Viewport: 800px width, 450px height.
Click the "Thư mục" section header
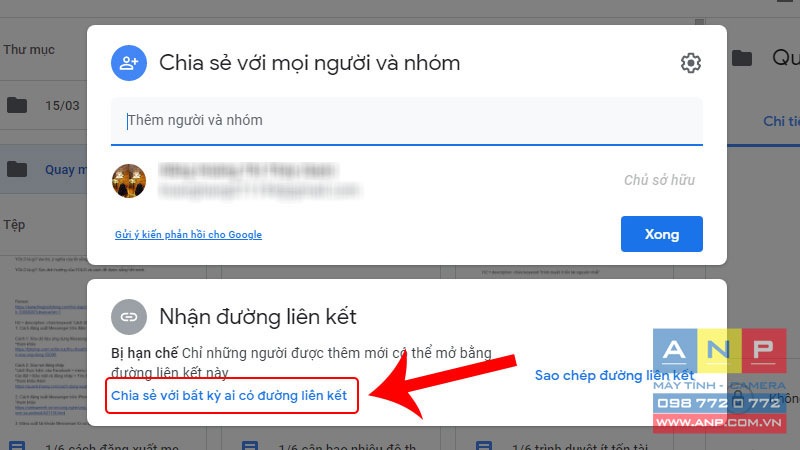[x=29, y=49]
